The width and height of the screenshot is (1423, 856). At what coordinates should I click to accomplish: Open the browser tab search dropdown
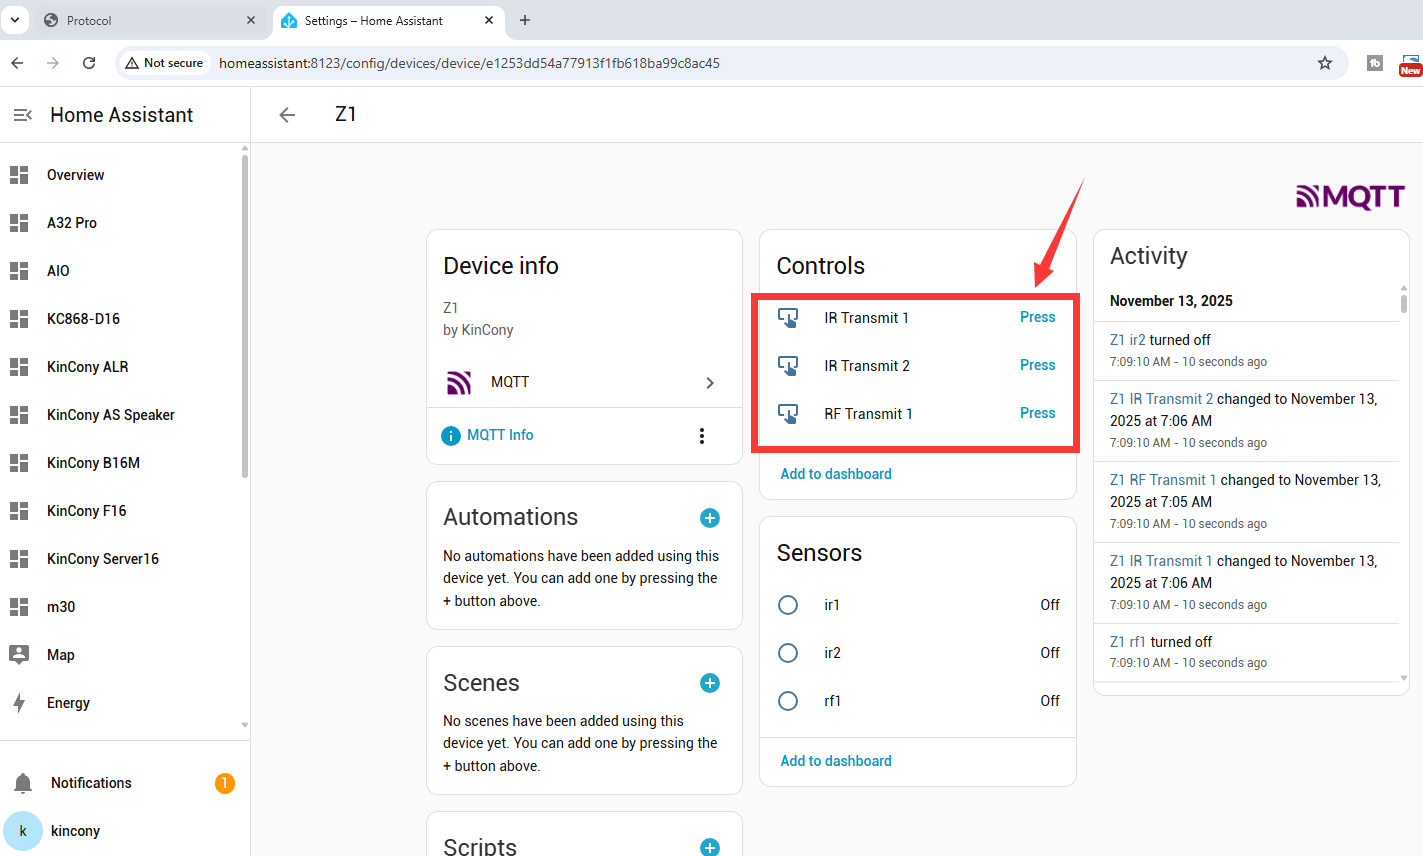pos(15,20)
